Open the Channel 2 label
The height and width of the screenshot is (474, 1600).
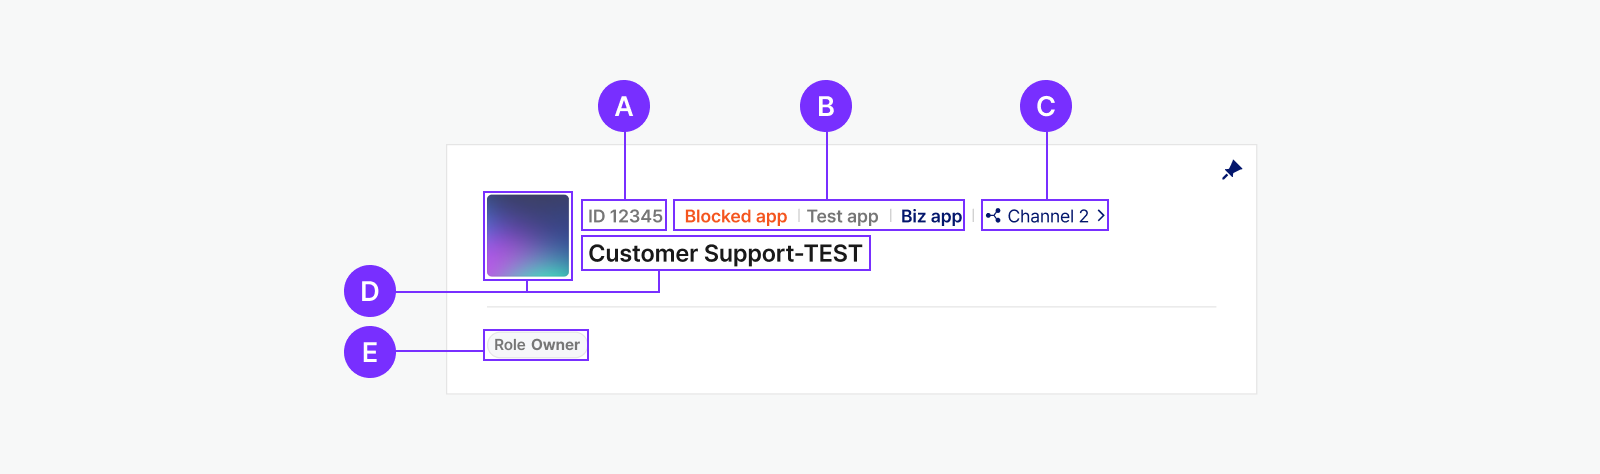point(1047,216)
